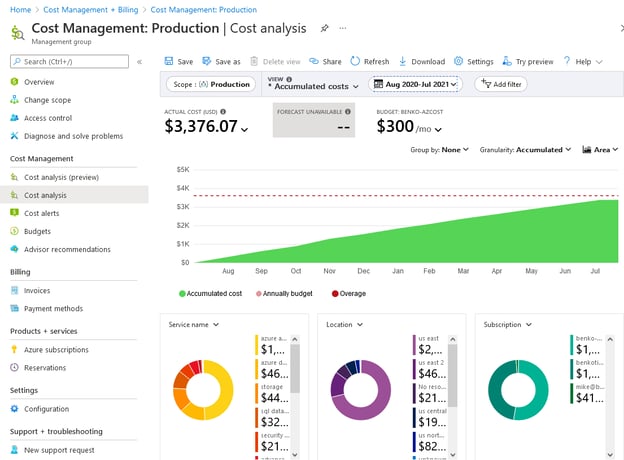
Task: Click the Refresh icon in toolbar
Action: (x=355, y=61)
